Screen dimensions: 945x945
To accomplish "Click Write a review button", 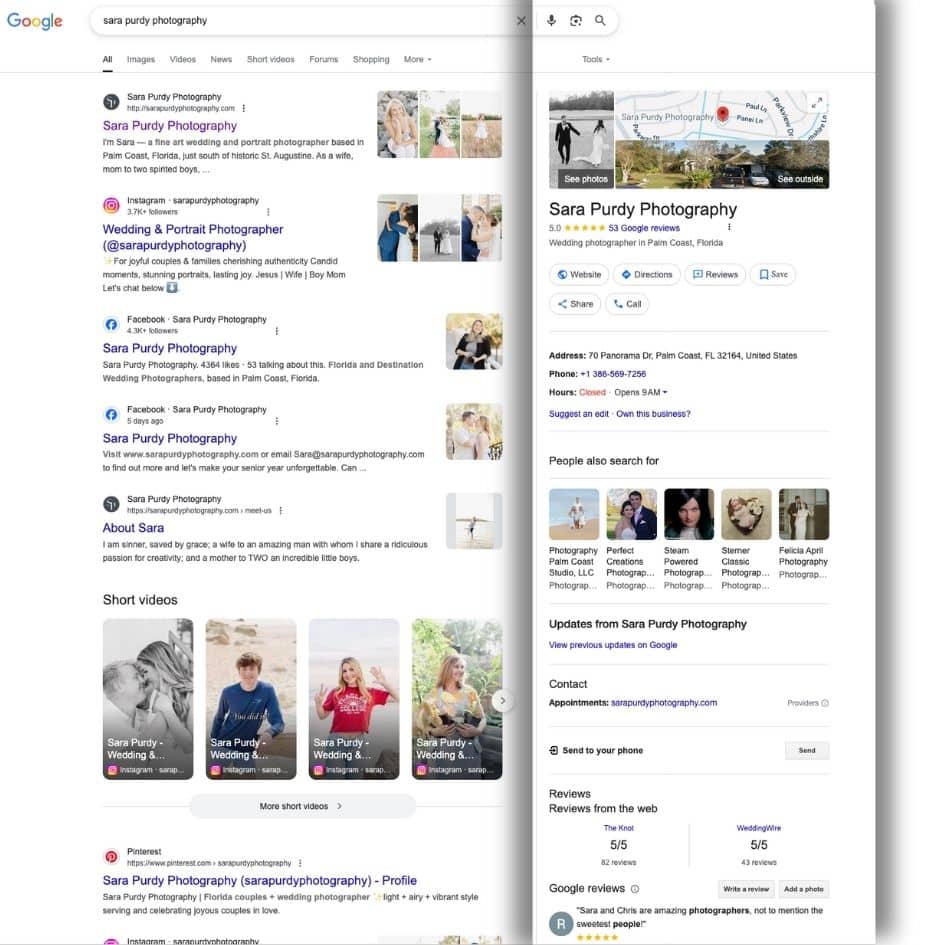I will pos(746,890).
